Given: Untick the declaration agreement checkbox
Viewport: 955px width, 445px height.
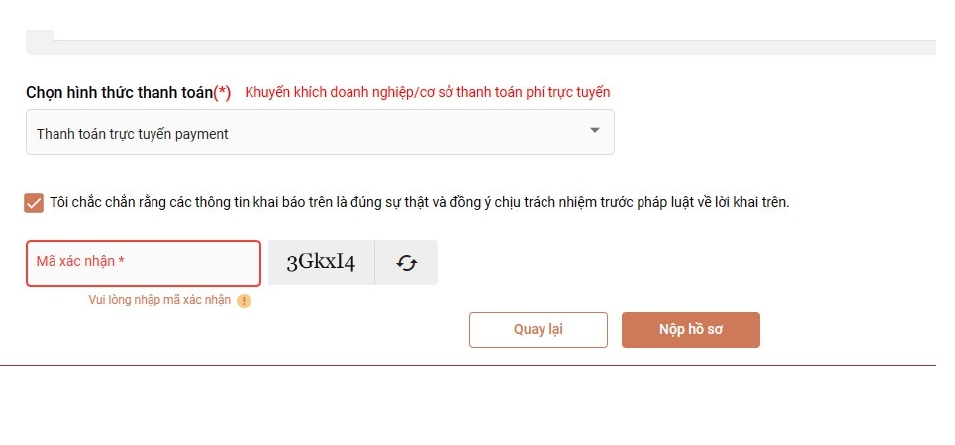Looking at the screenshot, I should click(34, 203).
